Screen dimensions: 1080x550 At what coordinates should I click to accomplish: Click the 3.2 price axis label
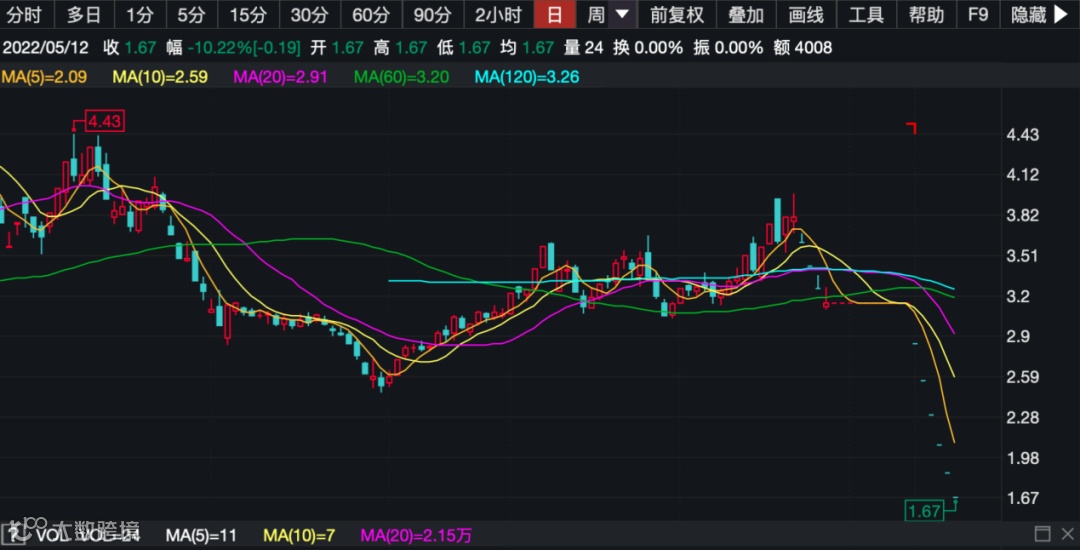pyautogui.click(x=1018, y=297)
